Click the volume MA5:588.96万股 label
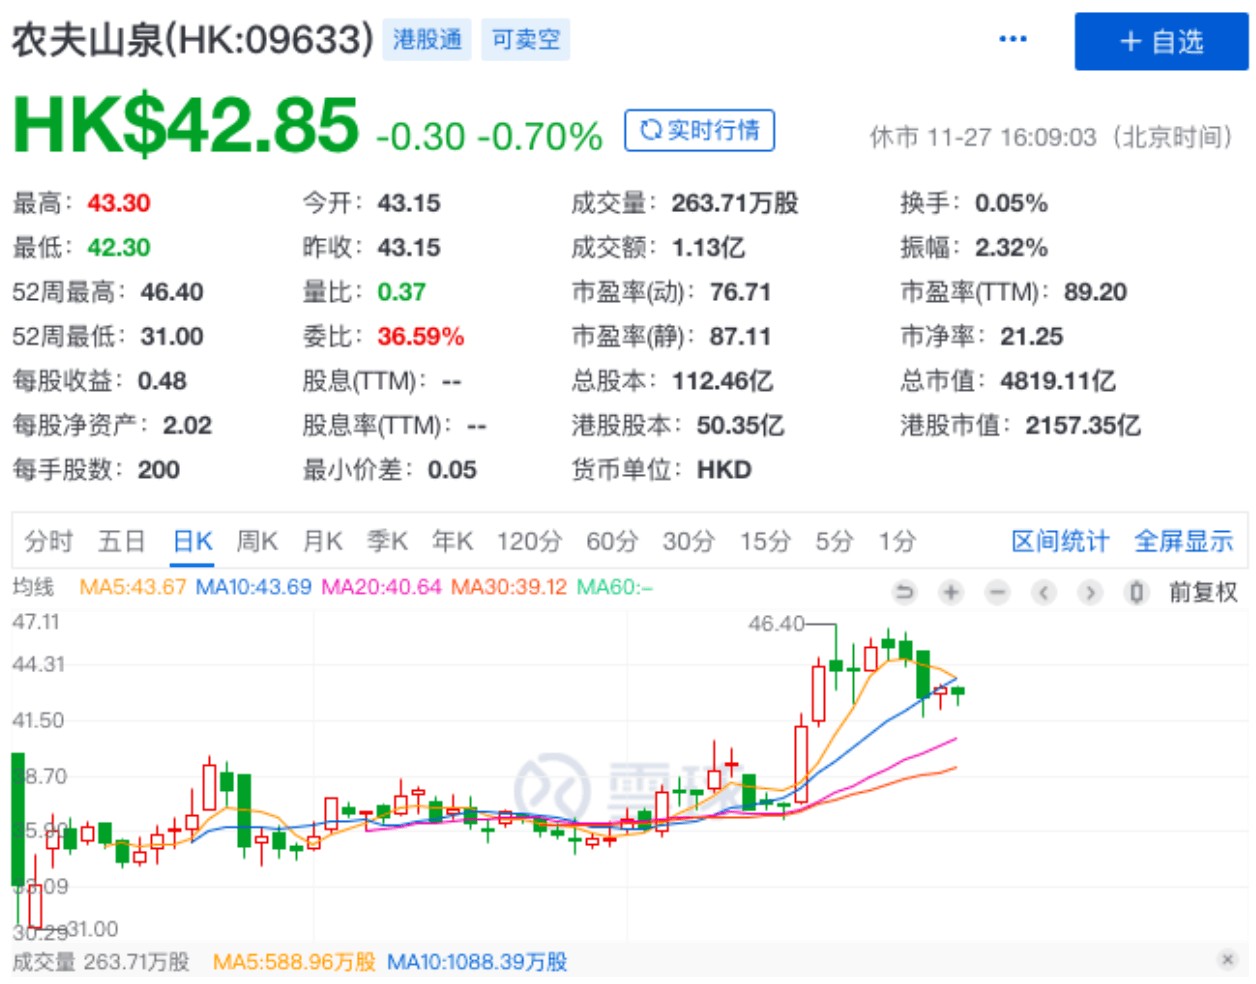 pyautogui.click(x=294, y=962)
